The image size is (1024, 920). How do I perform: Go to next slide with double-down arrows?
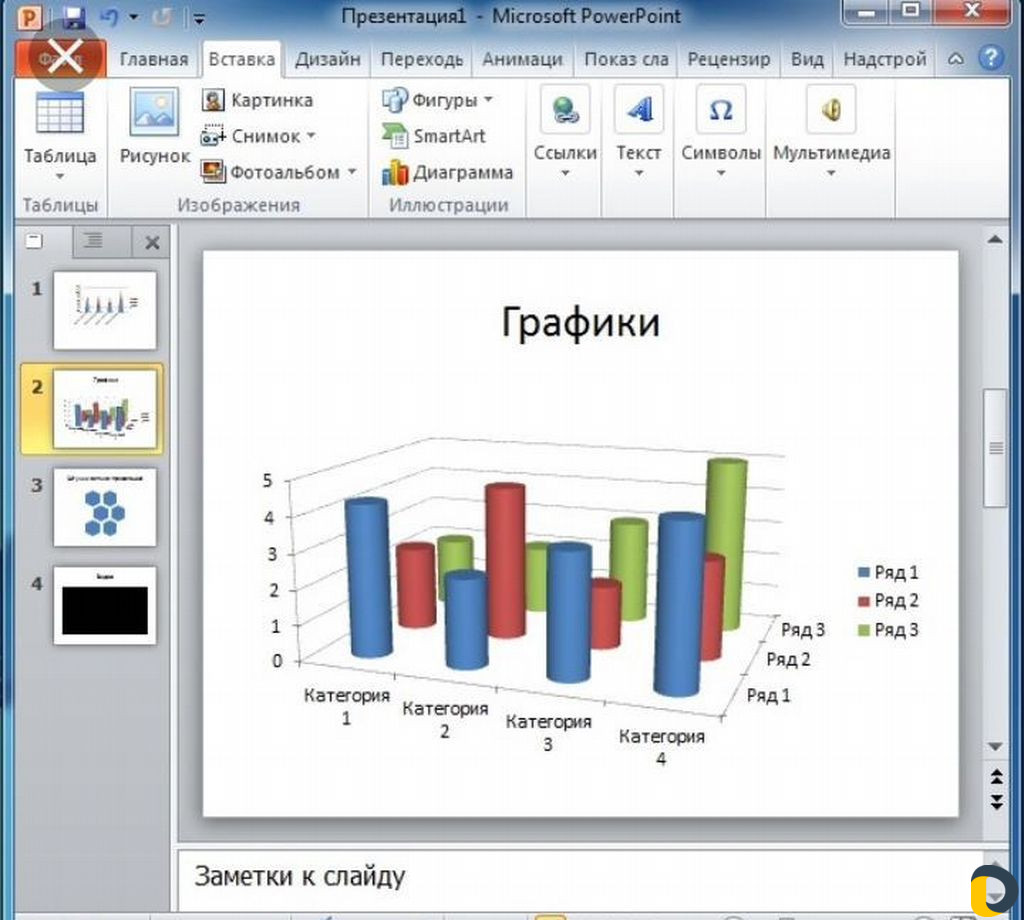(x=997, y=802)
